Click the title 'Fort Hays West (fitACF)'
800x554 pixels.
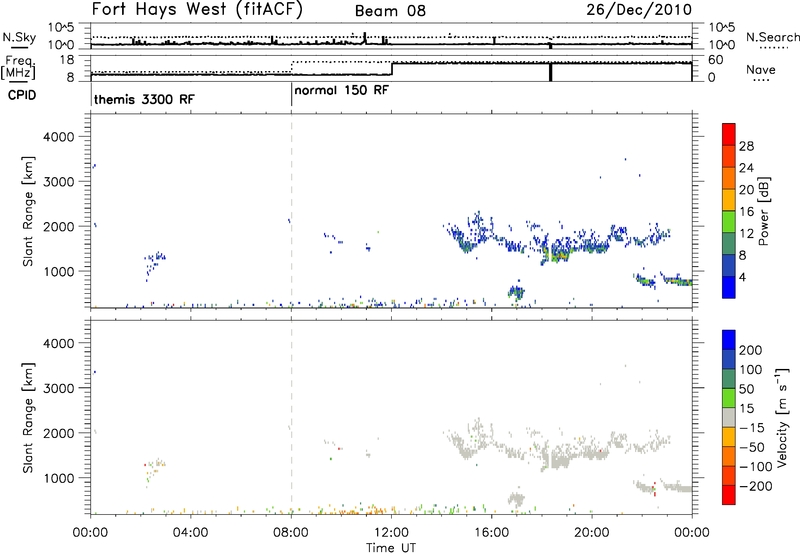(197, 10)
